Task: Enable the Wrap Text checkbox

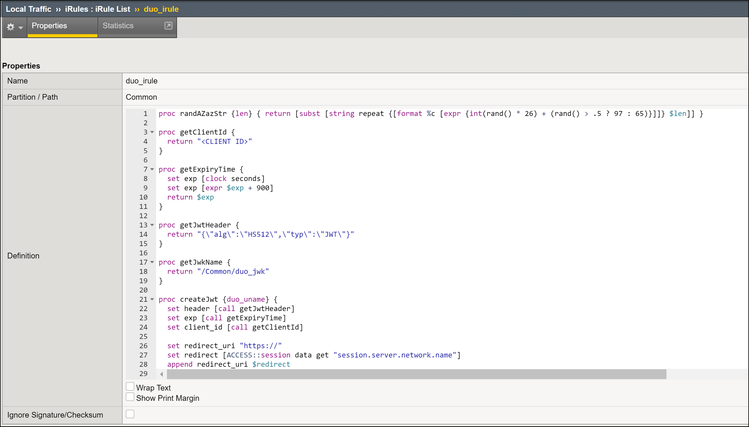Action: [x=130, y=386]
